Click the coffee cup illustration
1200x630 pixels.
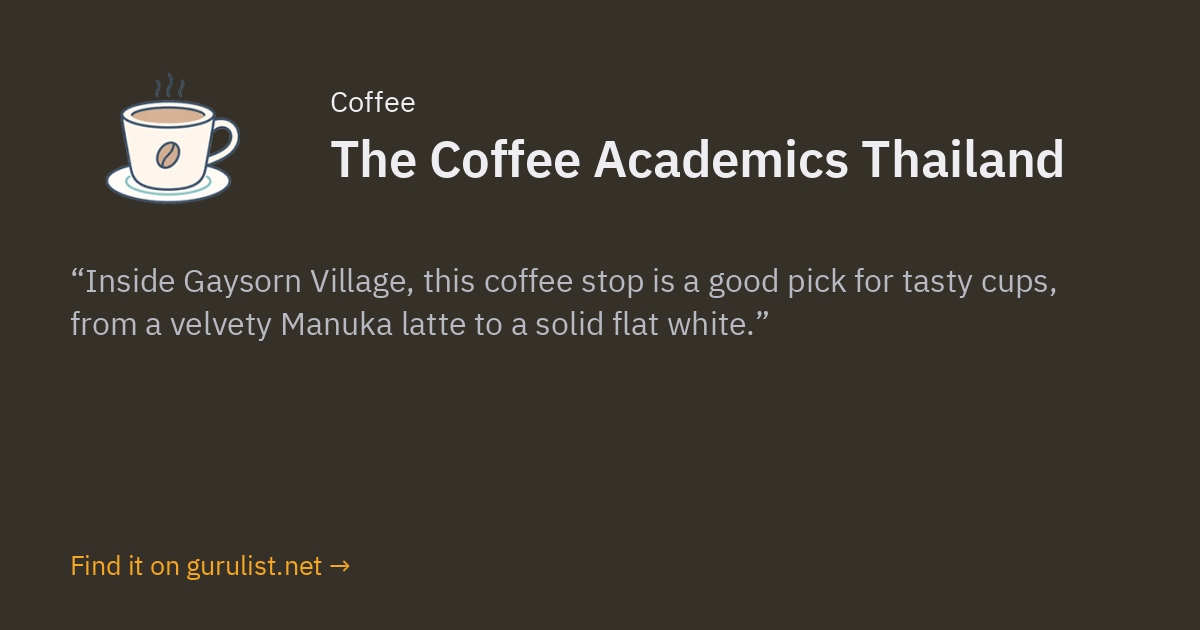pyautogui.click(x=172, y=138)
